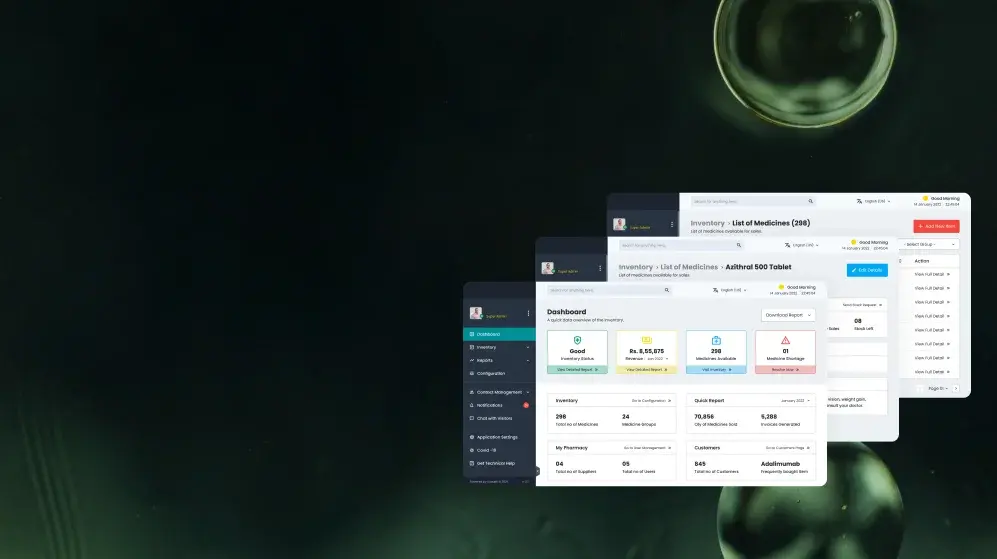The height and width of the screenshot is (559, 997).
Task: Click the red Medicine Shortage warning icon
Action: [x=785, y=341]
